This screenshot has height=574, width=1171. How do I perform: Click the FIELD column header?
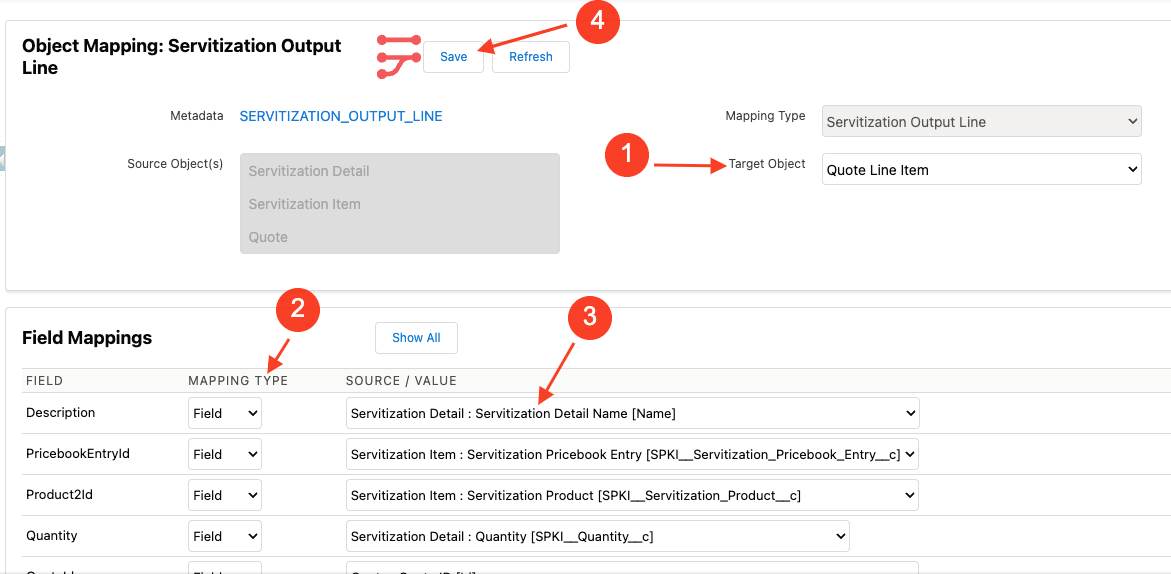(45, 381)
